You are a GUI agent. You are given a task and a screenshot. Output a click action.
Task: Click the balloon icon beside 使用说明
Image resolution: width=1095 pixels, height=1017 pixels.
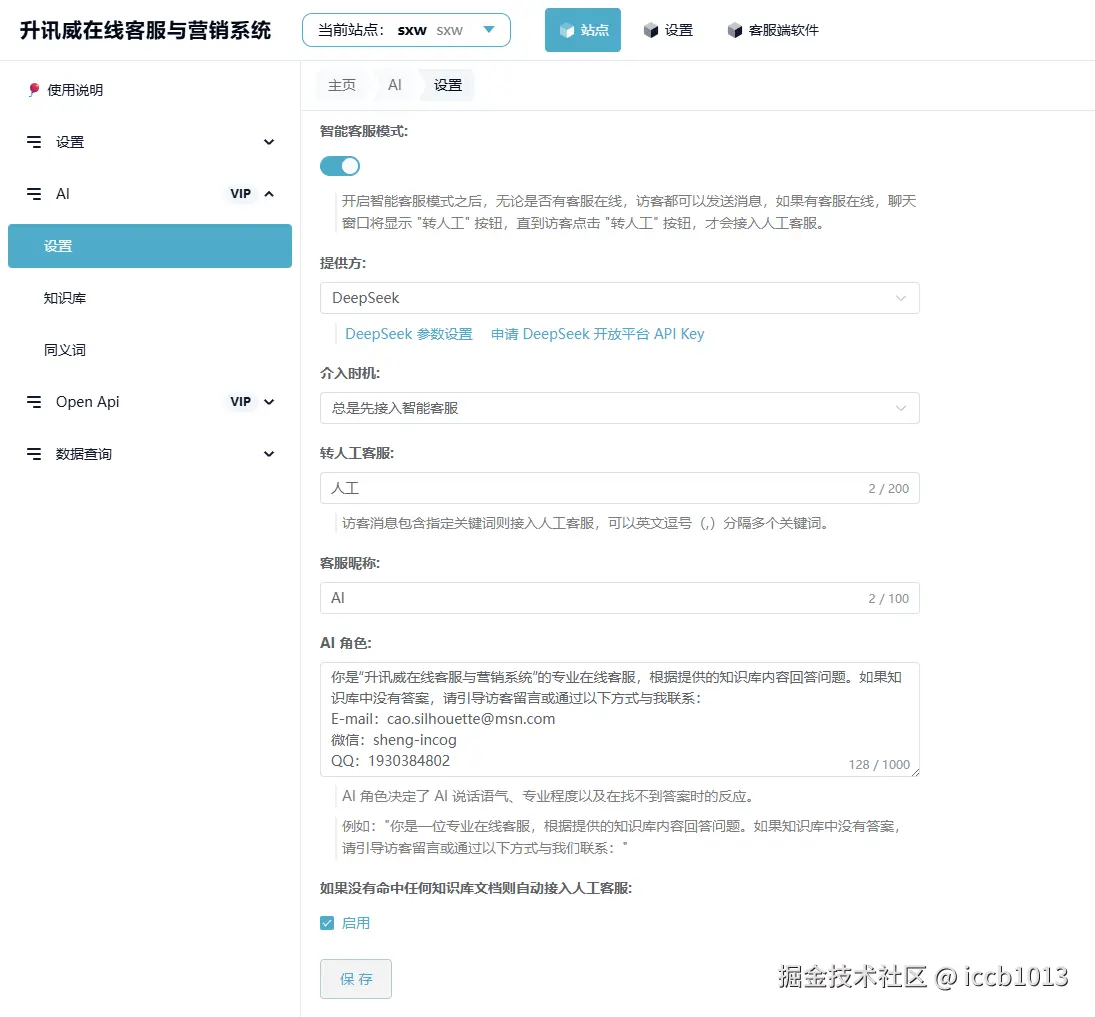click(34, 89)
